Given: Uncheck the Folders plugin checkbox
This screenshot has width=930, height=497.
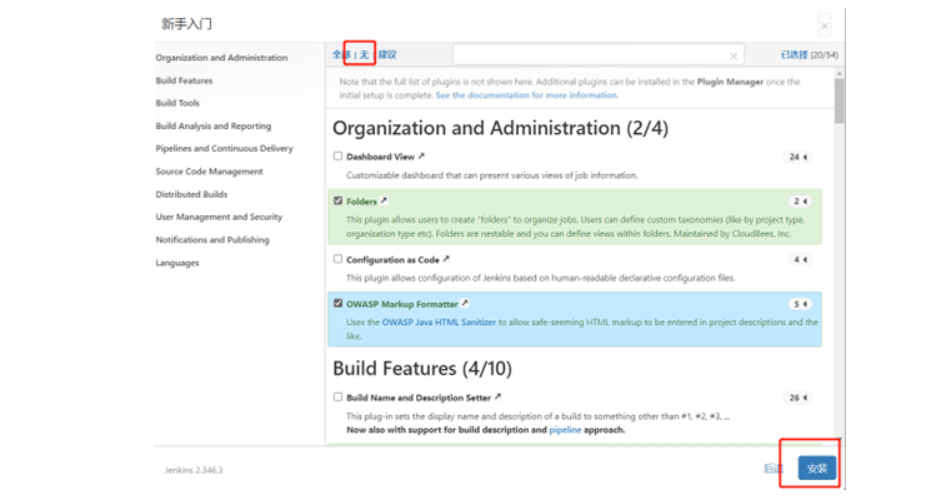Looking at the screenshot, I should point(338,200).
